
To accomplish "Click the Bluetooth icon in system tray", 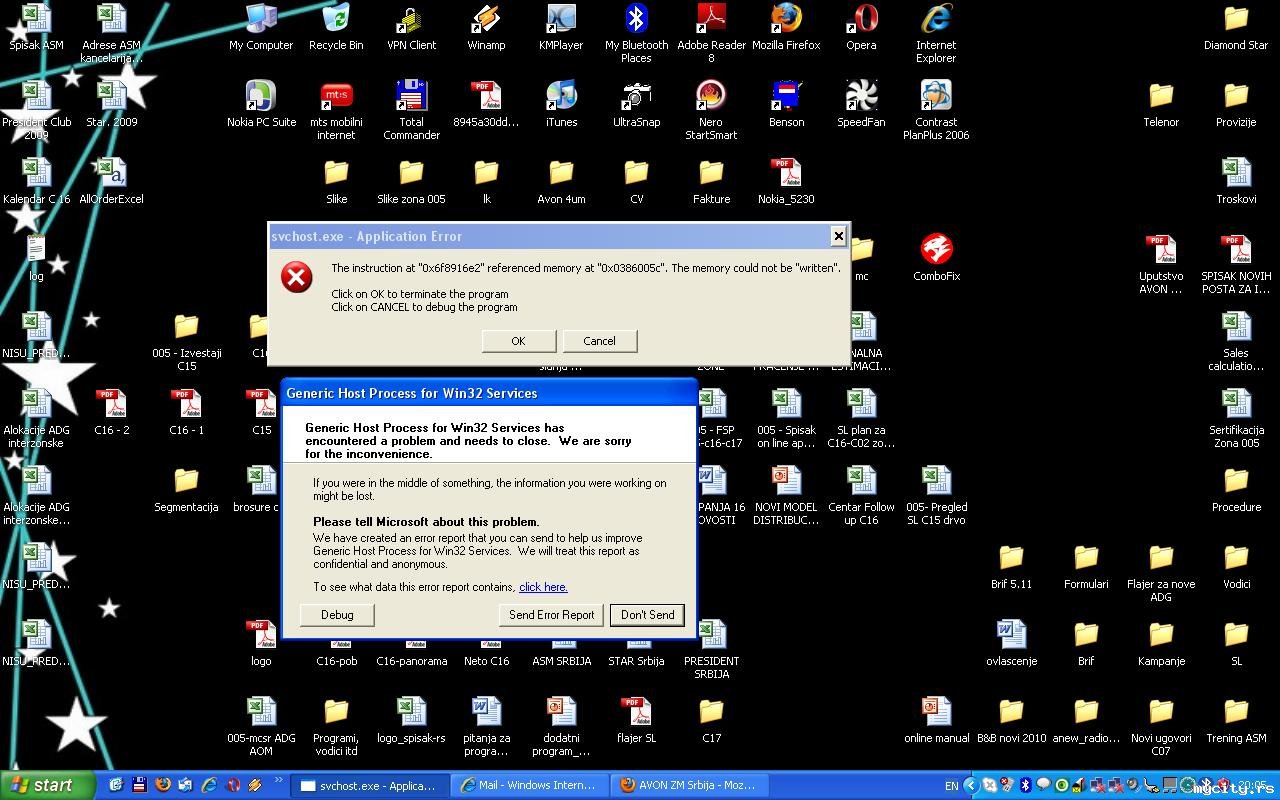I will (x=1025, y=785).
